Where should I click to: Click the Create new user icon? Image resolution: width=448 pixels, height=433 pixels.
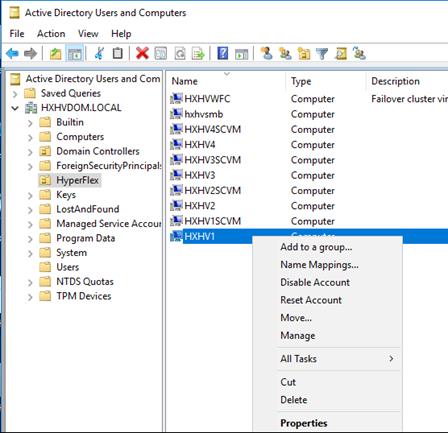[x=266, y=53]
